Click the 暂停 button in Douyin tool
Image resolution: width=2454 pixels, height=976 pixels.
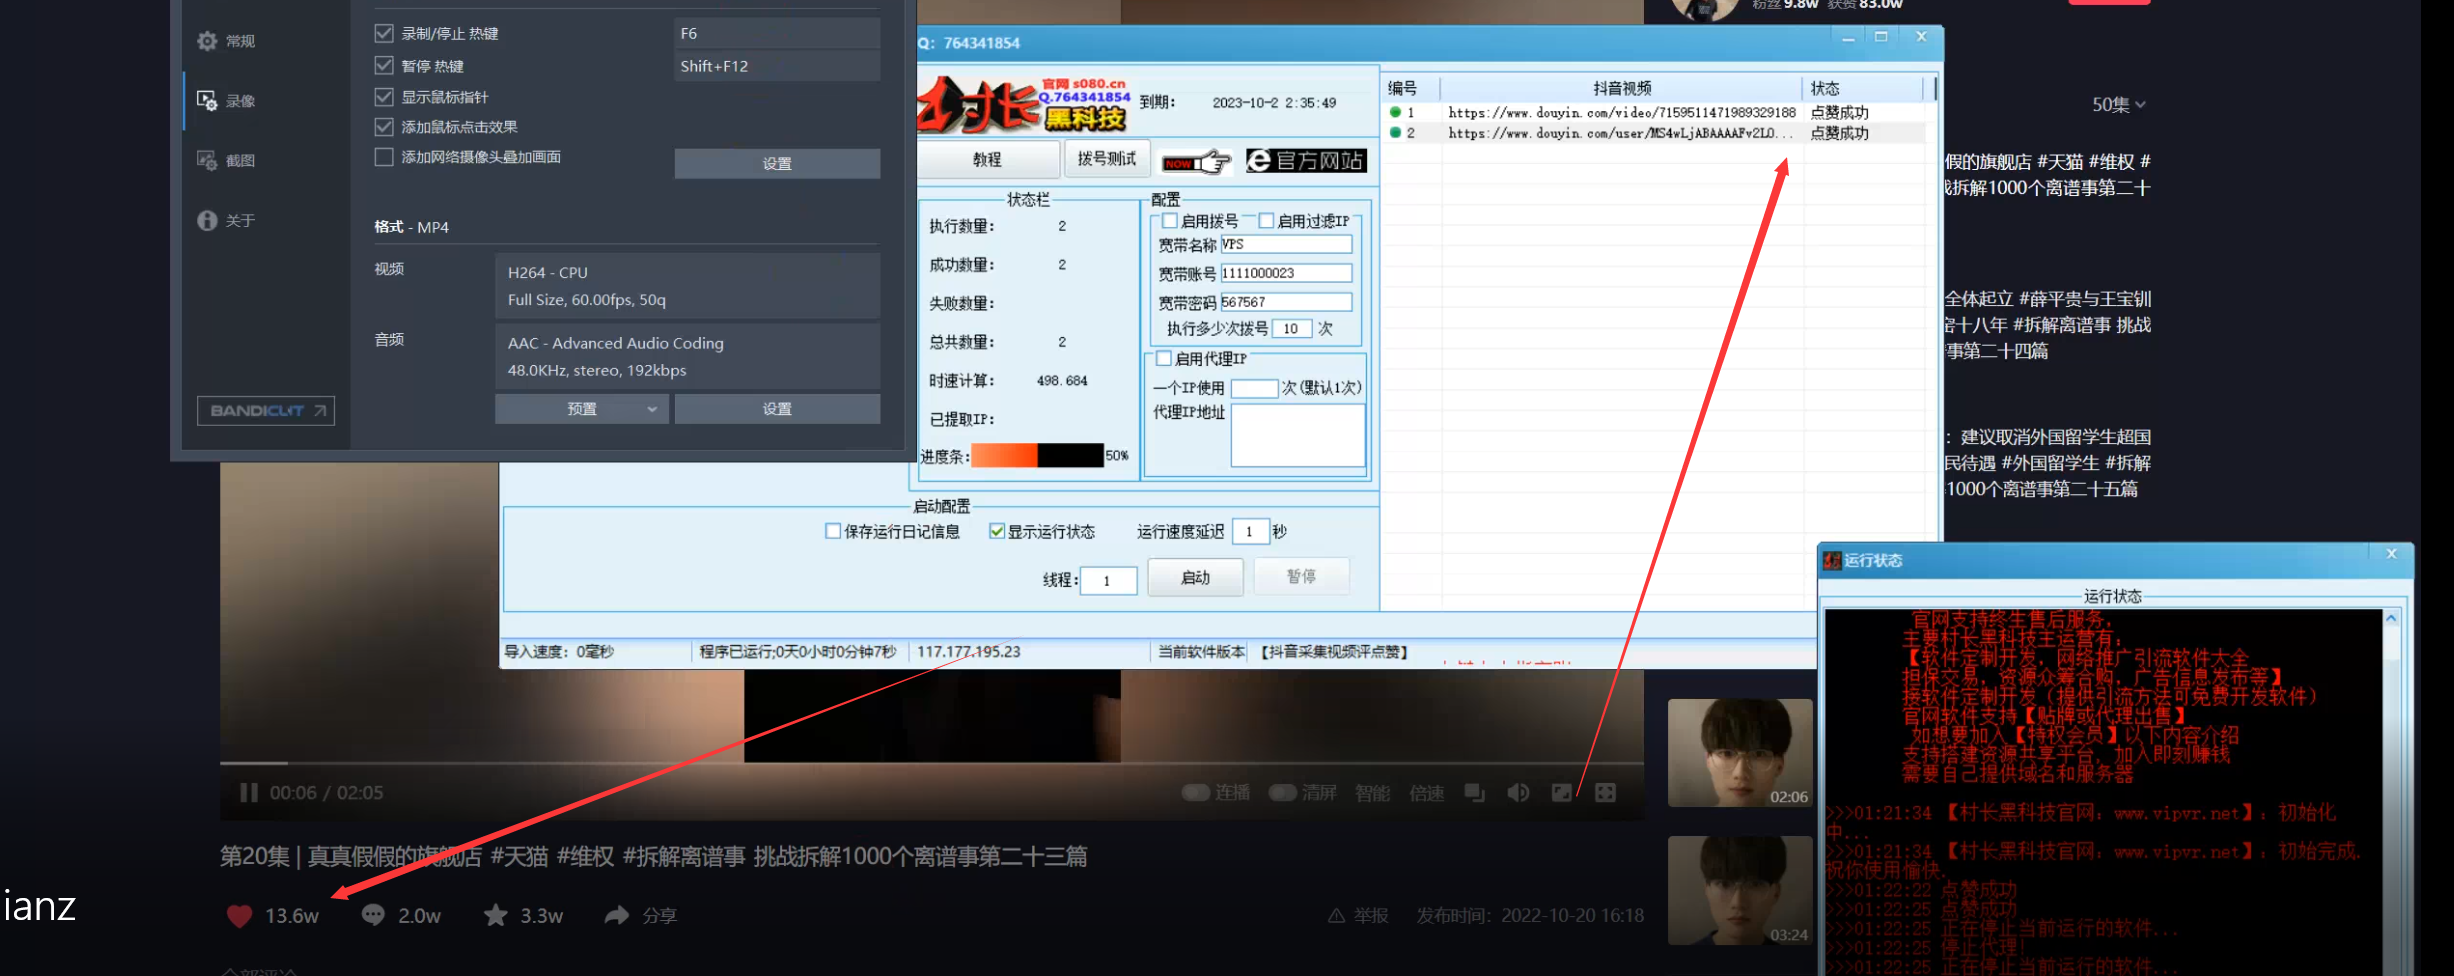click(1302, 577)
